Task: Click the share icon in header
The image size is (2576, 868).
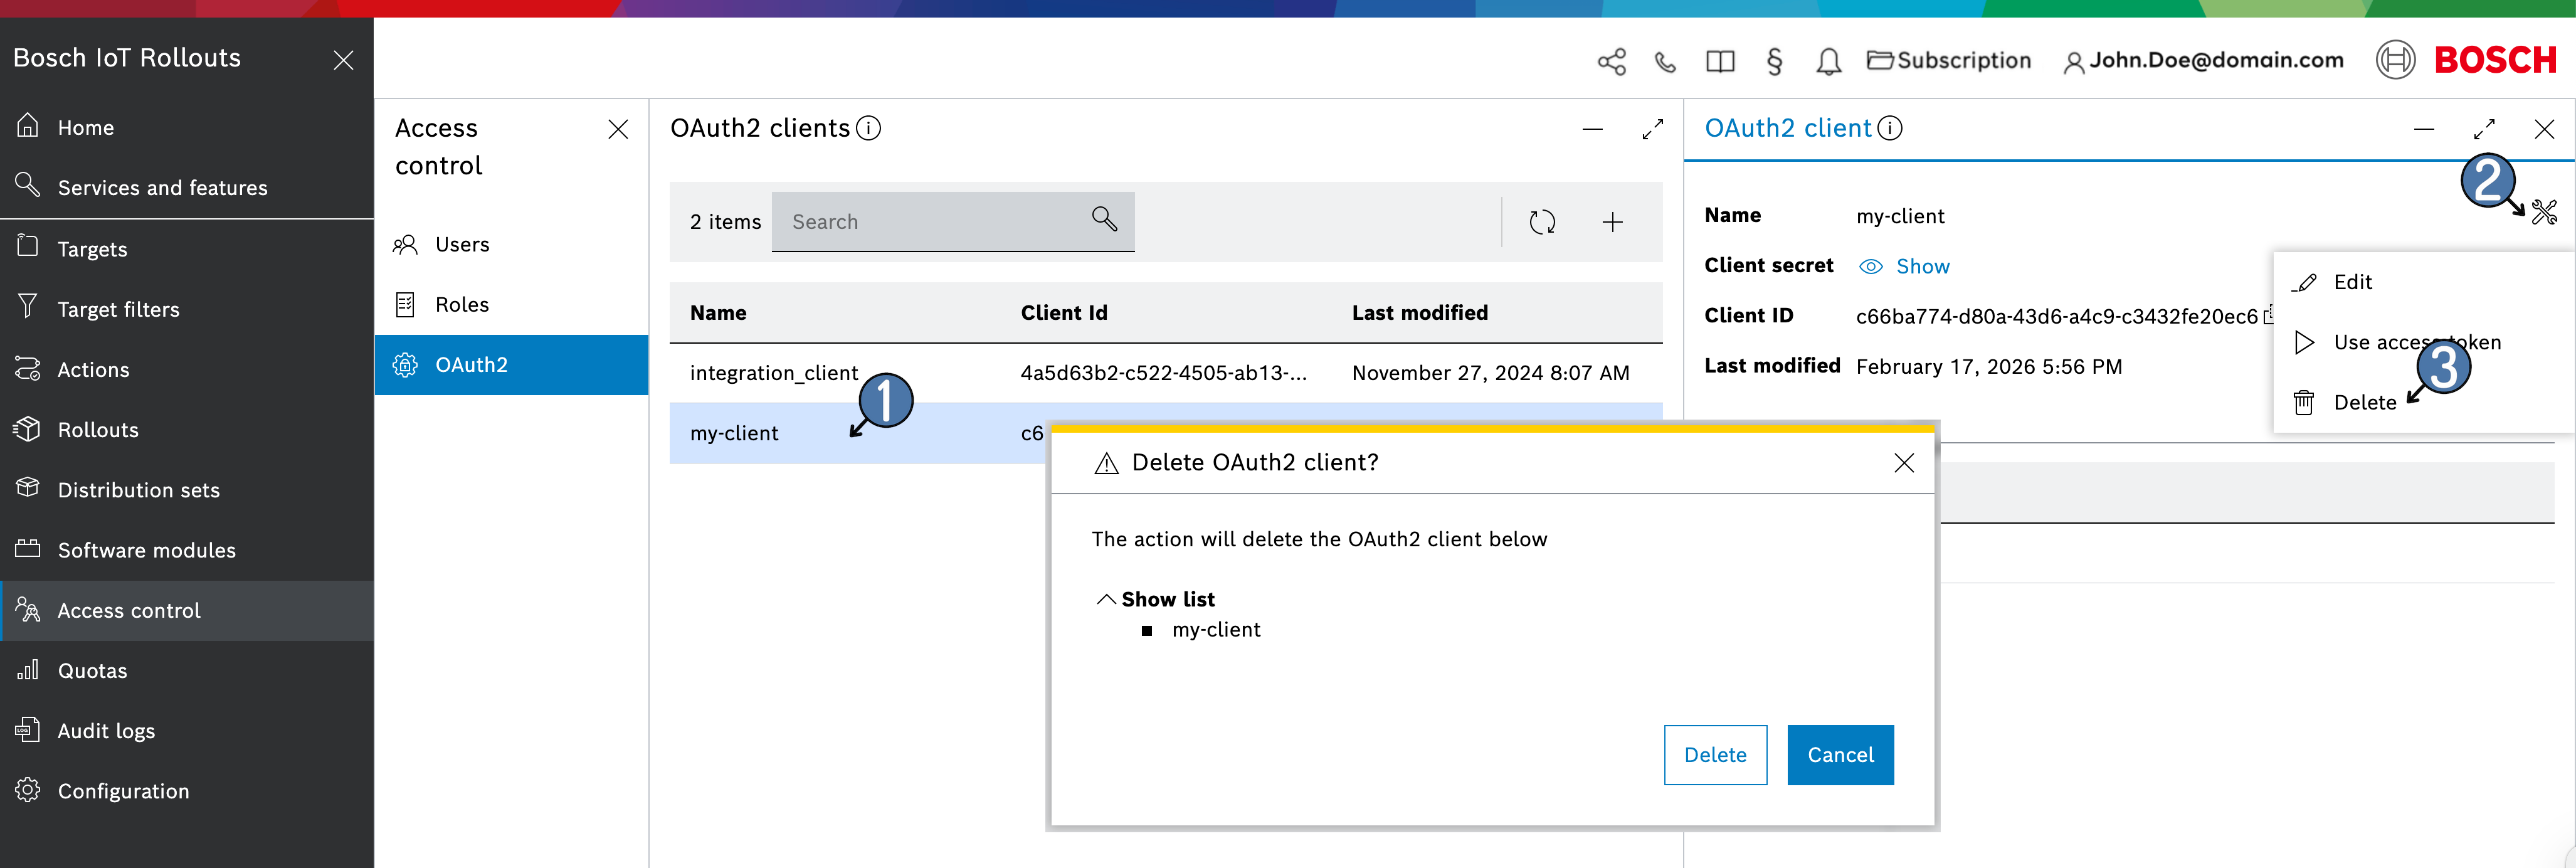Action: [1611, 61]
